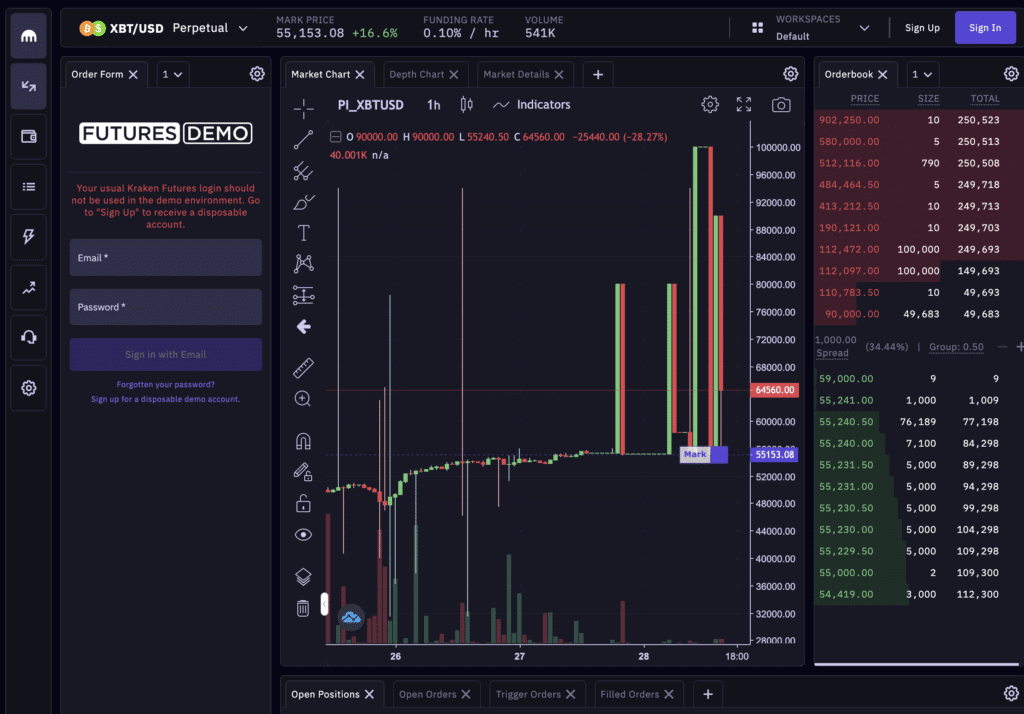Open the XBT/USD Perpetual market dropdown
The image size is (1024, 714).
[x=163, y=28]
